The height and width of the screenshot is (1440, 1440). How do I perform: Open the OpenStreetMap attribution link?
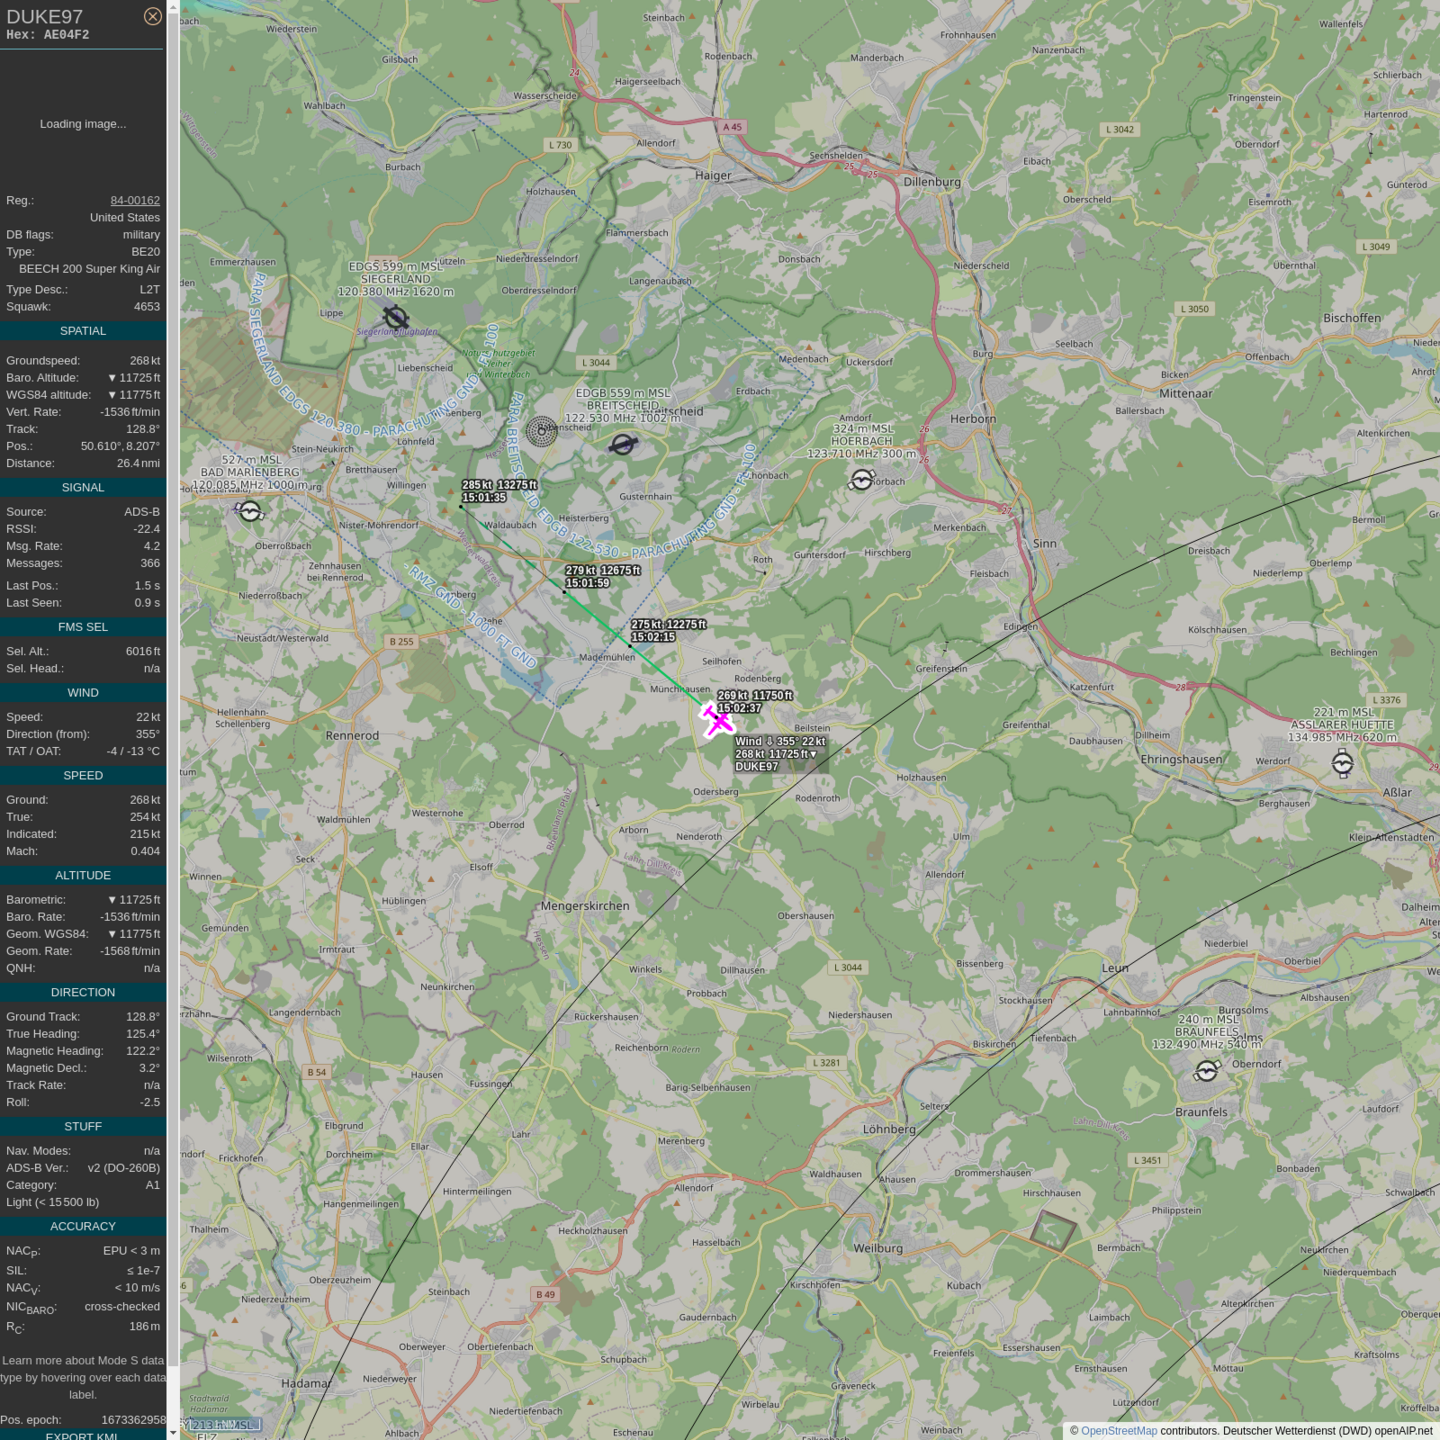(1118, 1431)
